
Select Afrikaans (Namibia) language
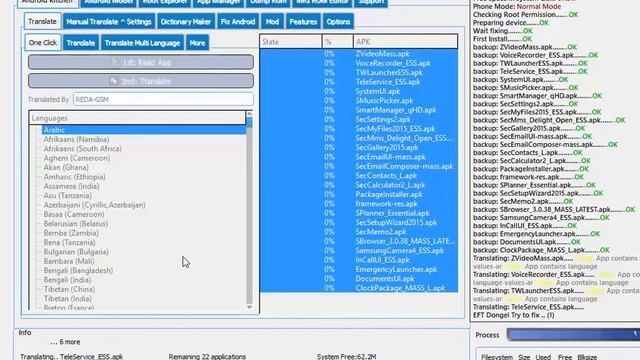[76, 139]
